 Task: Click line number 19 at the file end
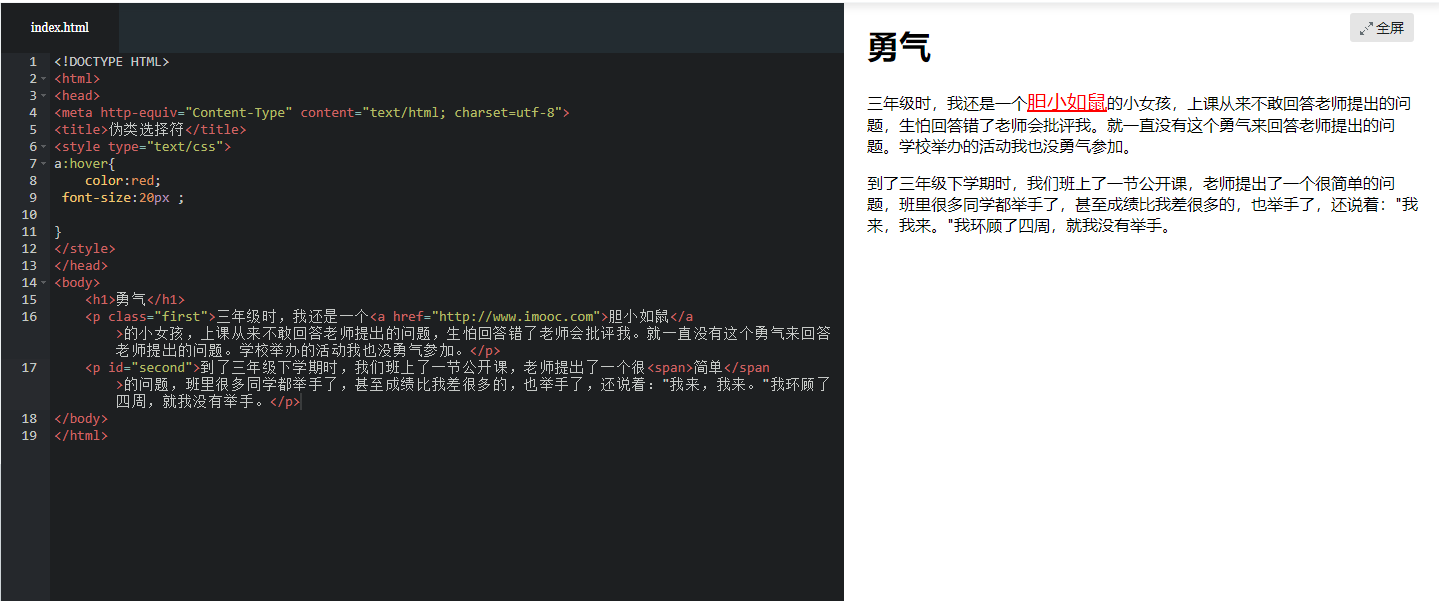pos(29,435)
